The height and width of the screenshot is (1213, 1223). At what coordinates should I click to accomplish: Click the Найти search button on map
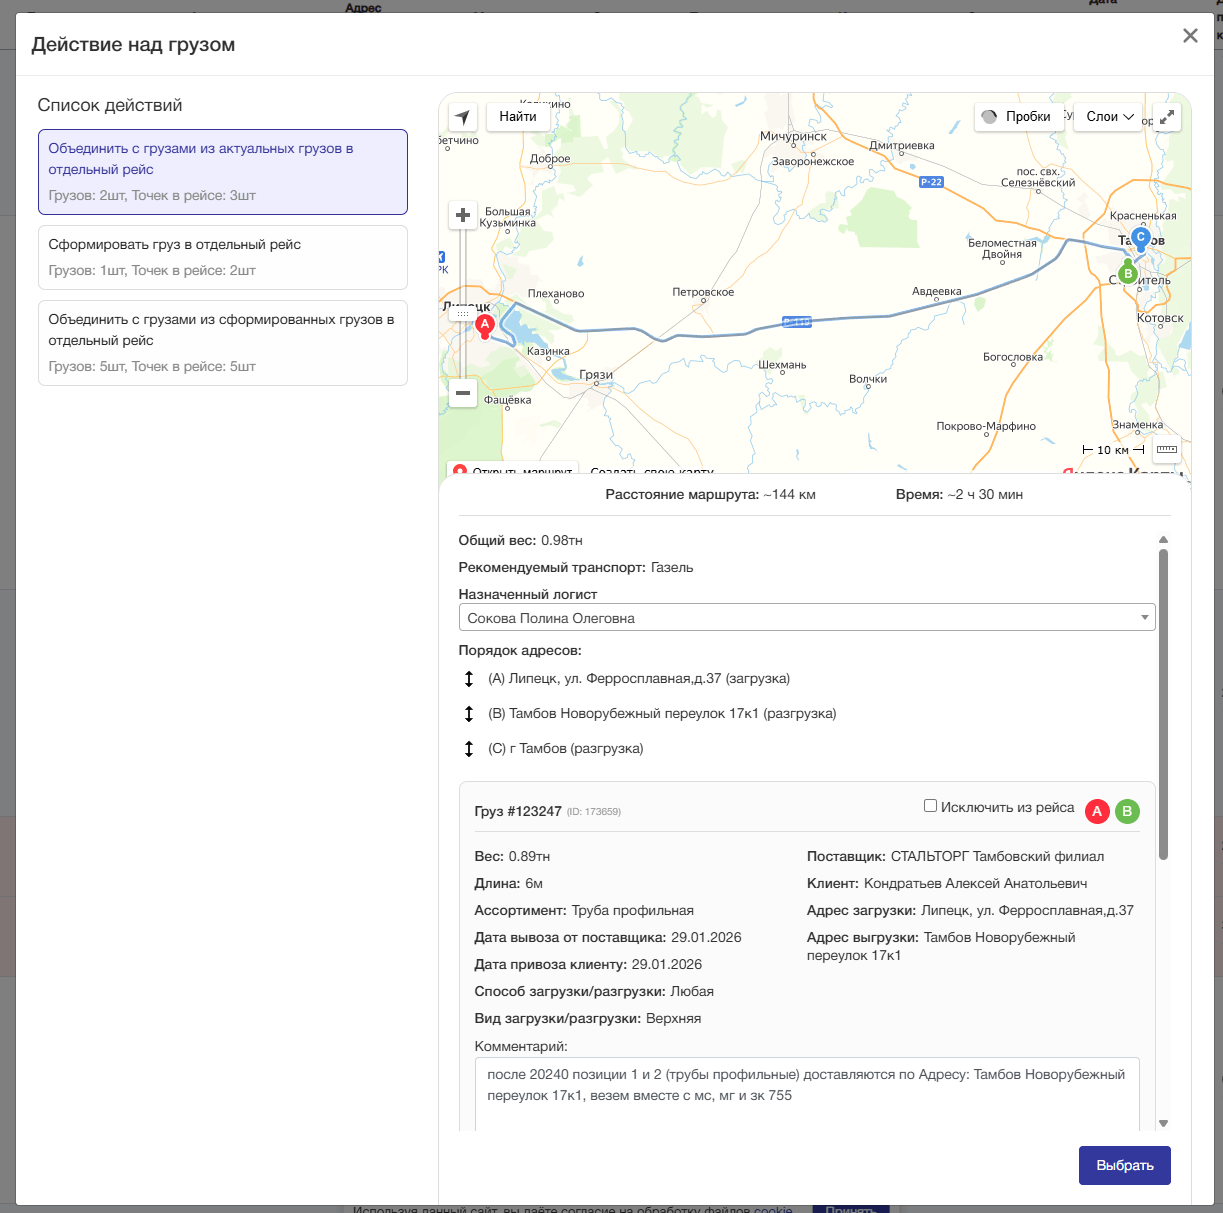(518, 117)
